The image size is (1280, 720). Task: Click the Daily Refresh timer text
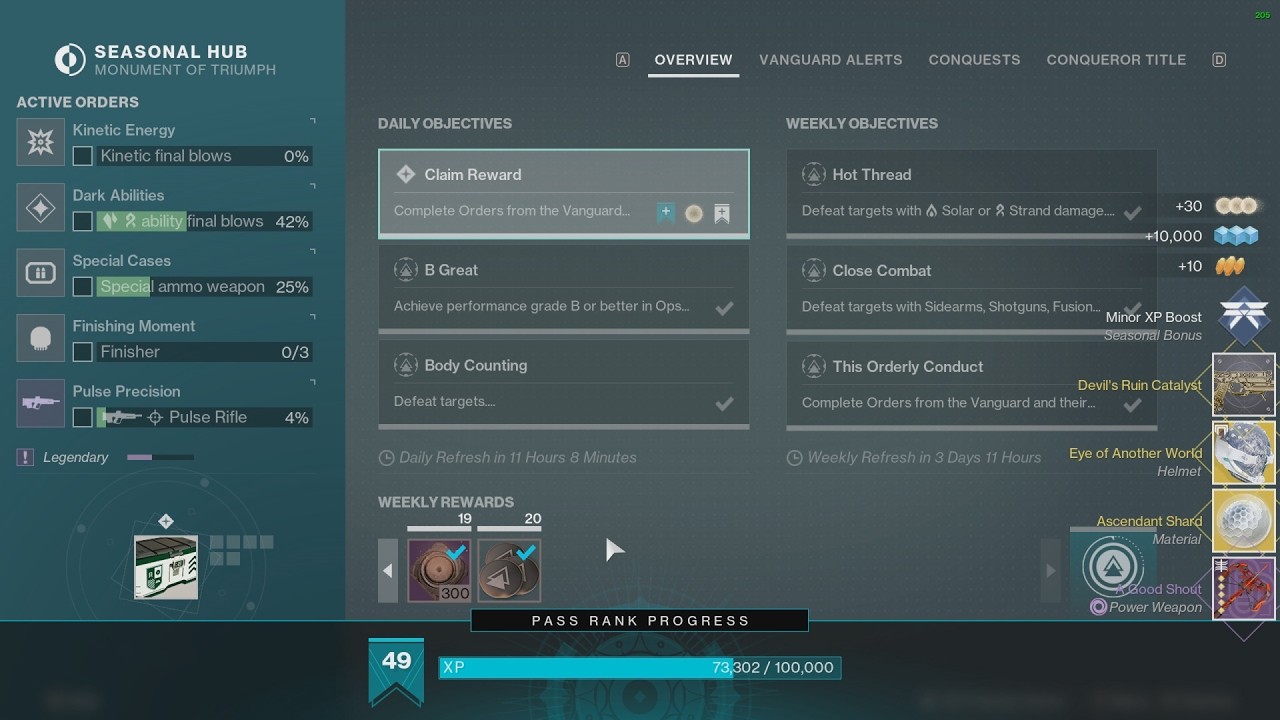[x=517, y=457]
